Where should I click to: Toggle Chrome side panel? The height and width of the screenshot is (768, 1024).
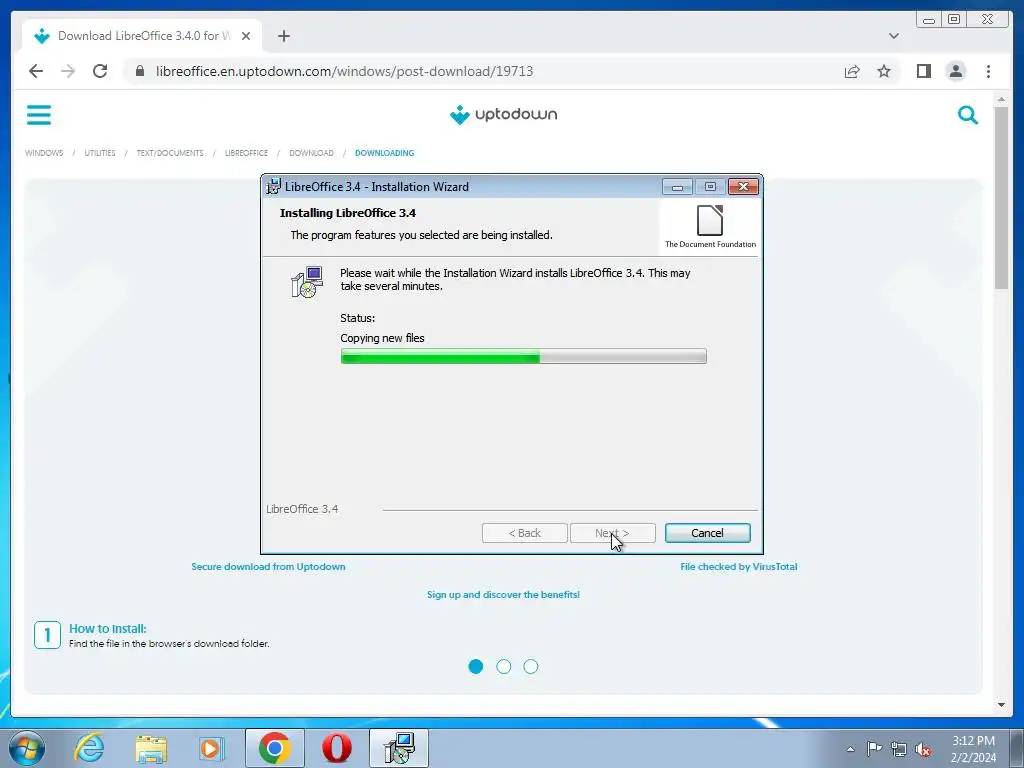coord(923,71)
